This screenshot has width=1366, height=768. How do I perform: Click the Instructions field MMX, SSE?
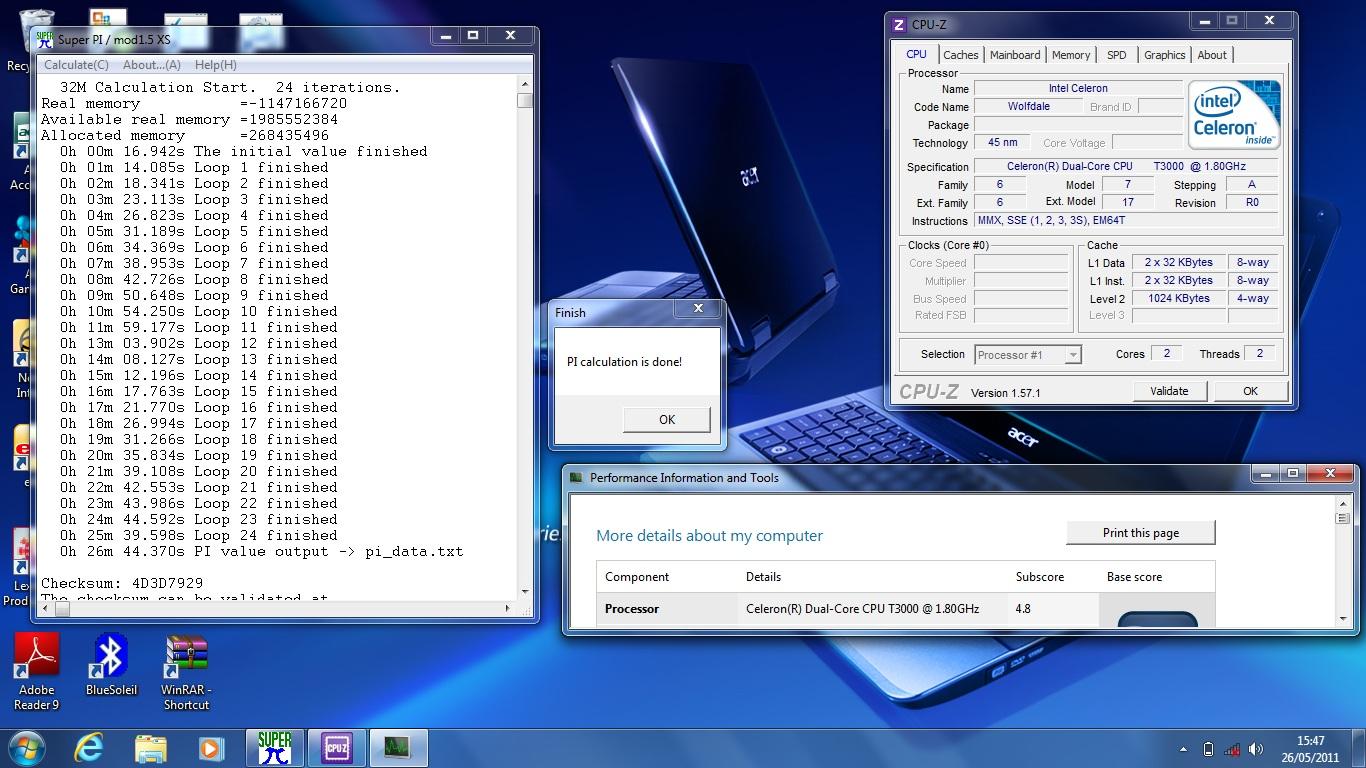(x=1126, y=220)
